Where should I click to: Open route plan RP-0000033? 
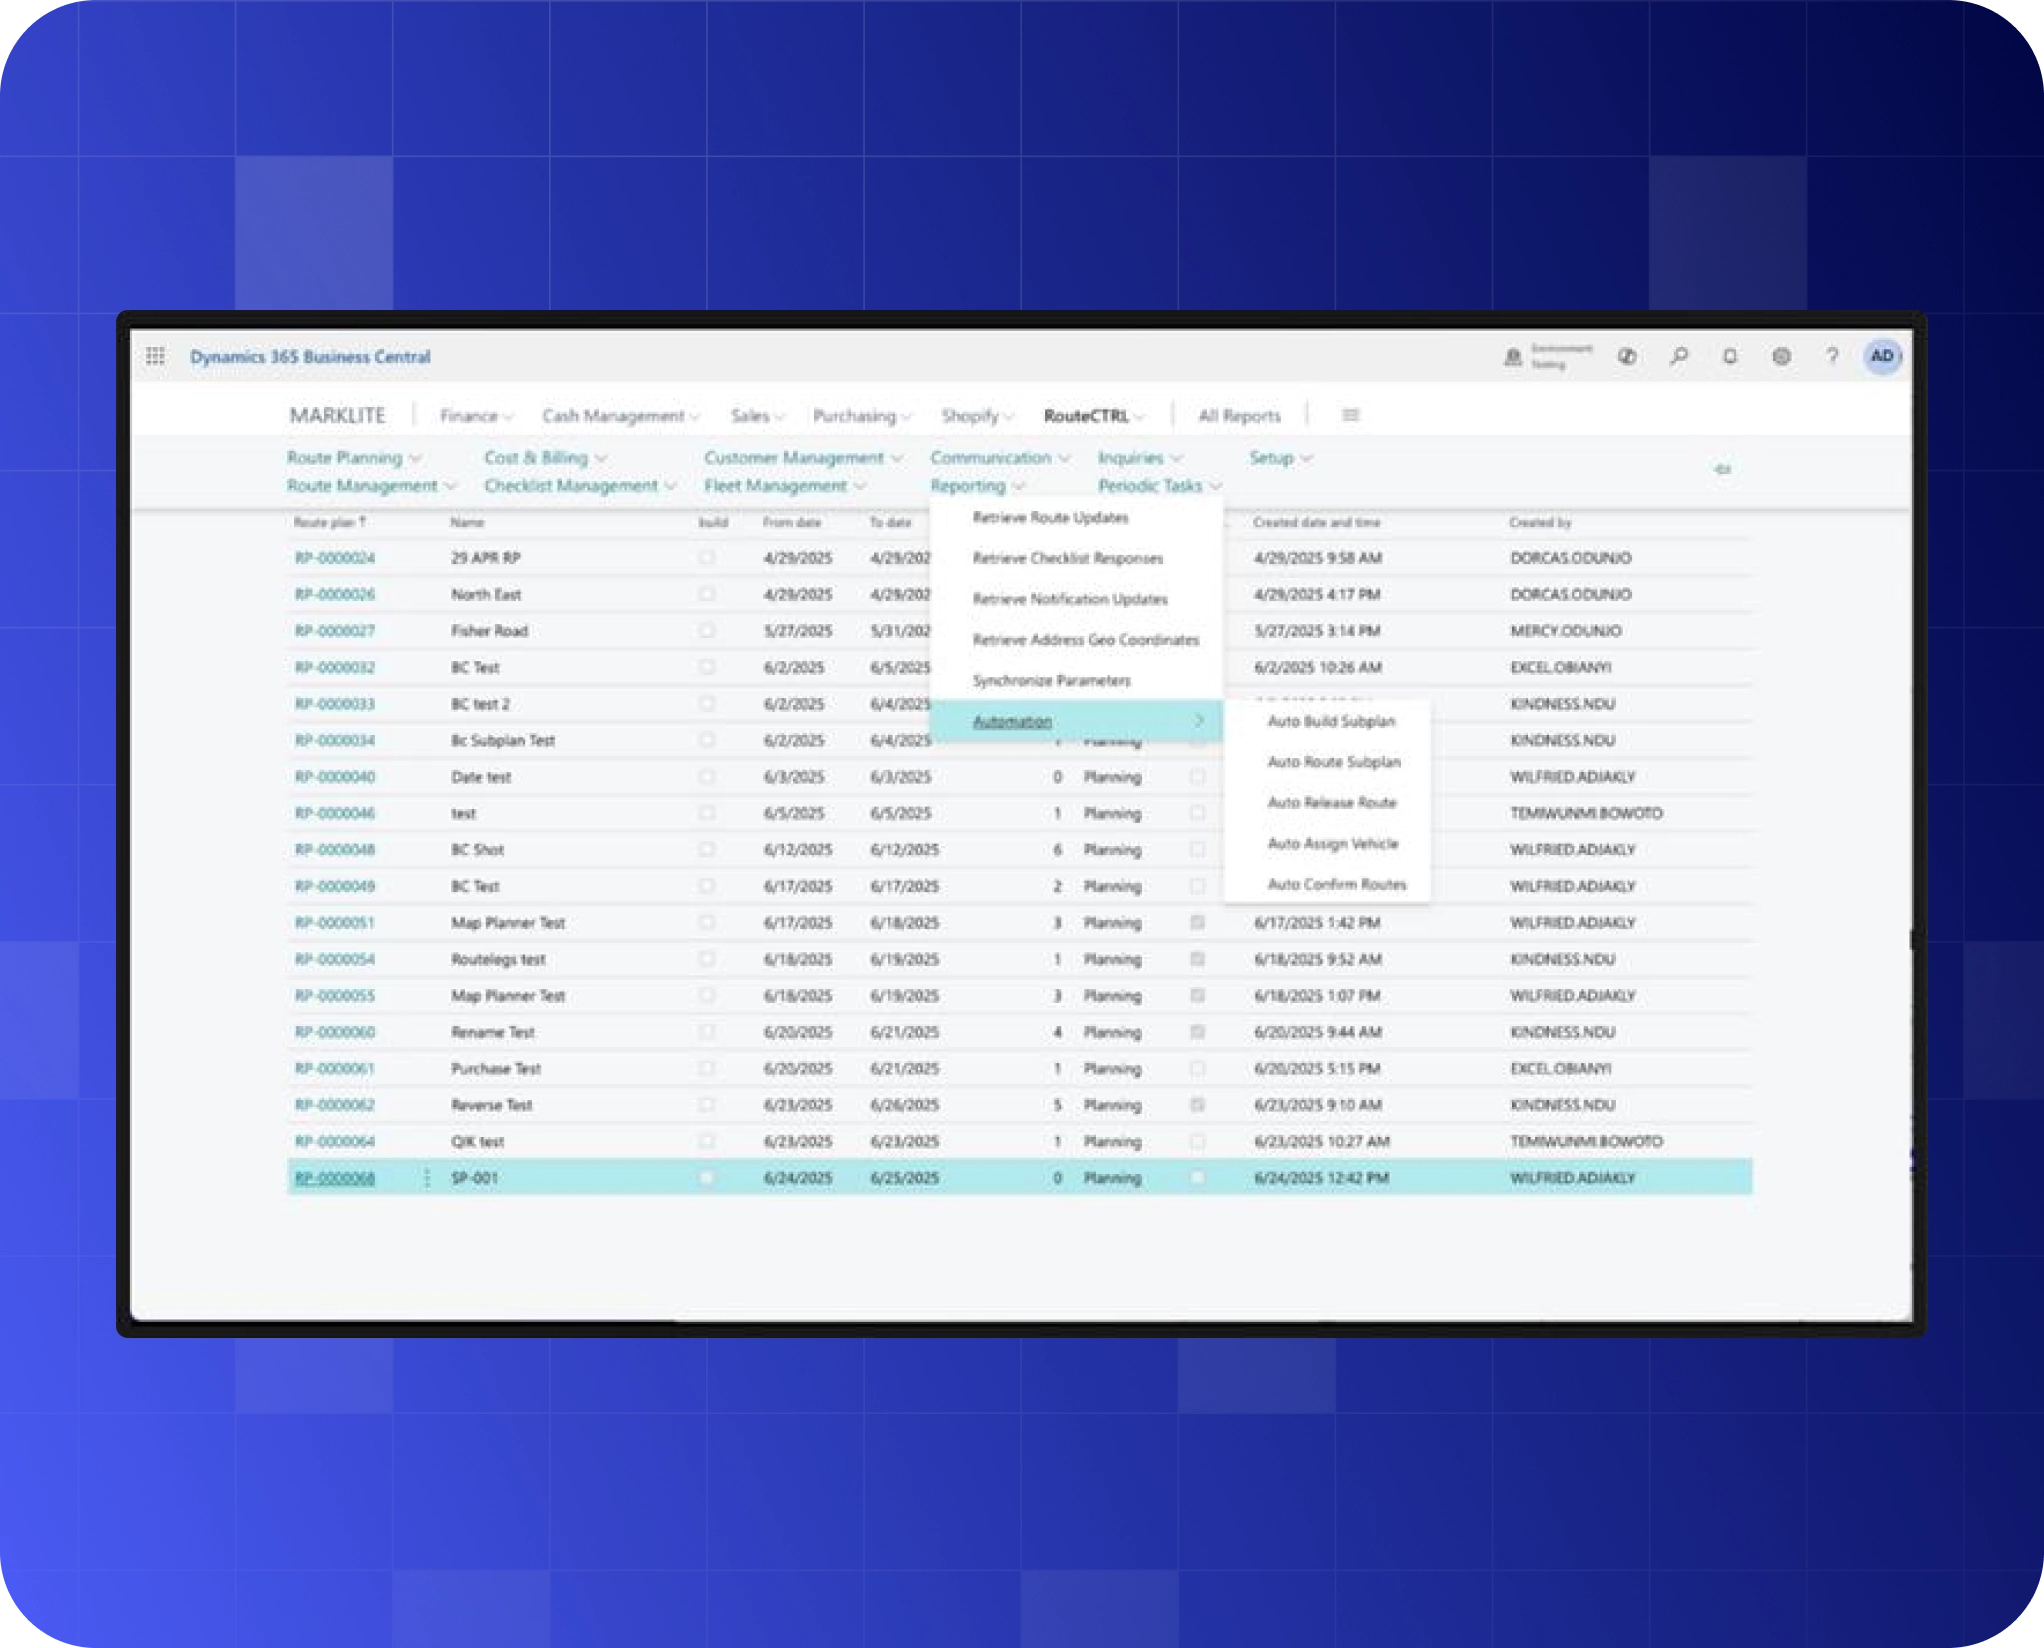point(334,704)
